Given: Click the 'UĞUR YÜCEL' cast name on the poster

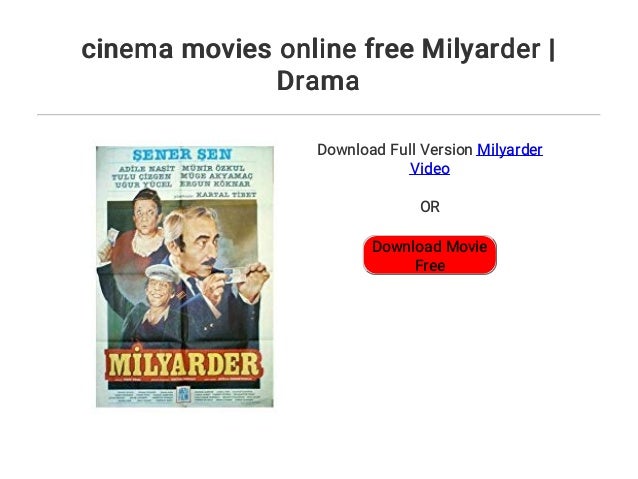Looking at the screenshot, I should pyautogui.click(x=144, y=184).
